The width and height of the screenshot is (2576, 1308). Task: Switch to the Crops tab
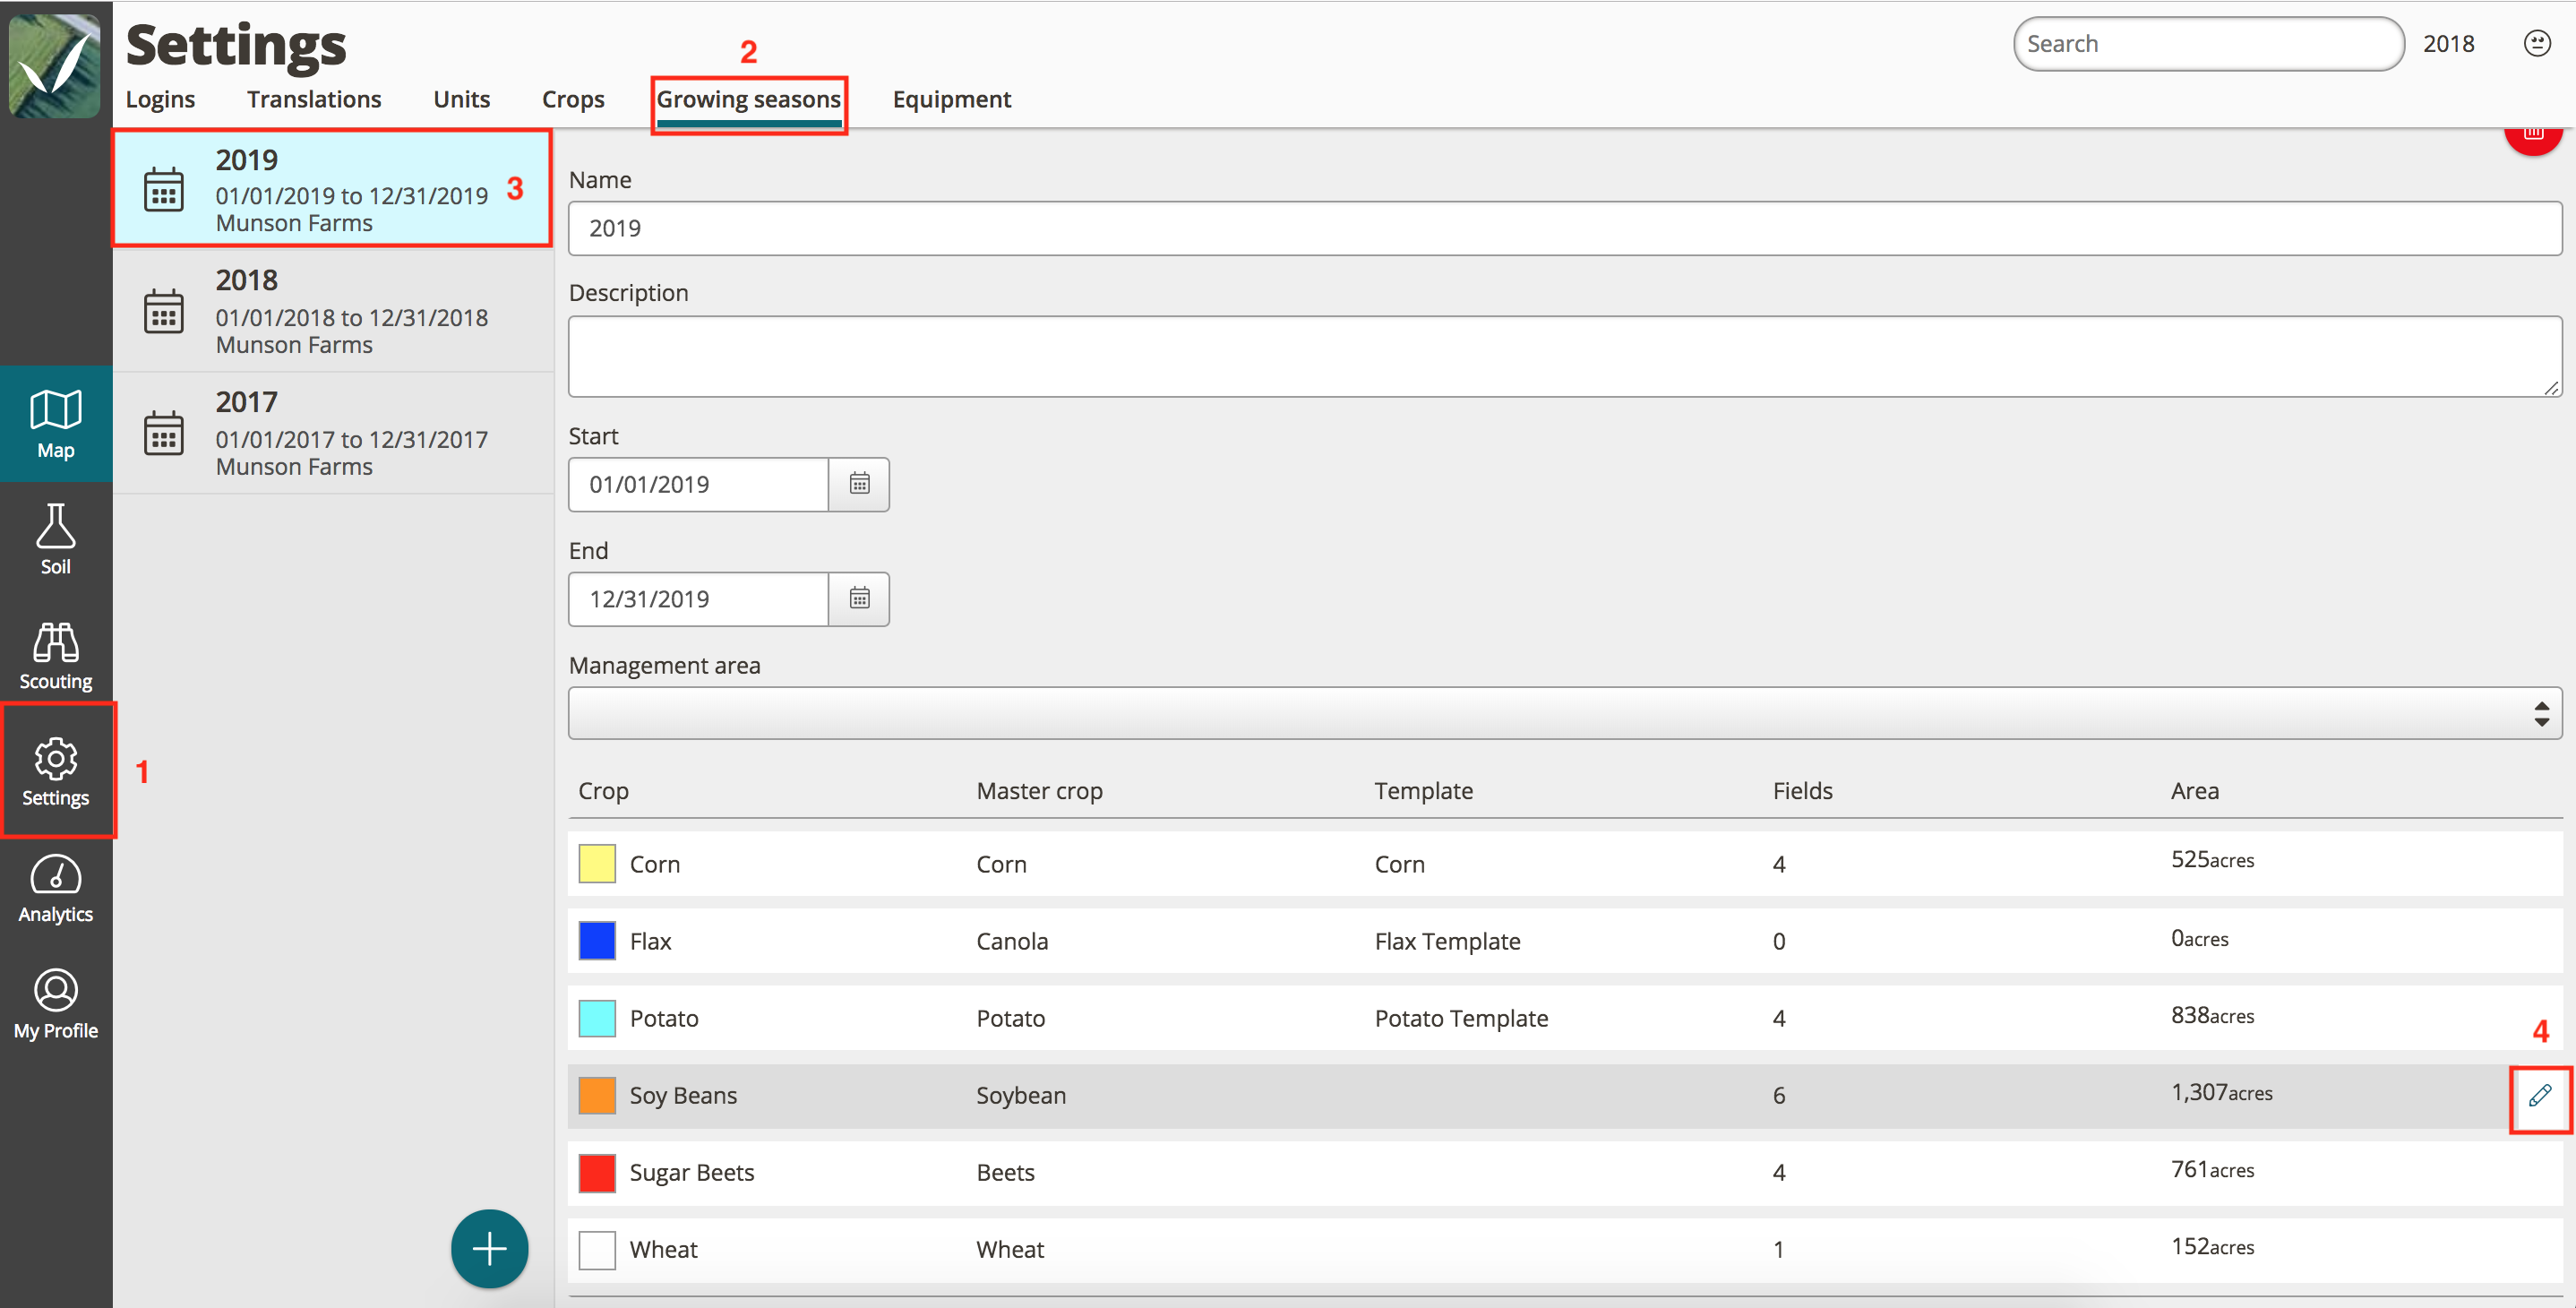tap(573, 99)
